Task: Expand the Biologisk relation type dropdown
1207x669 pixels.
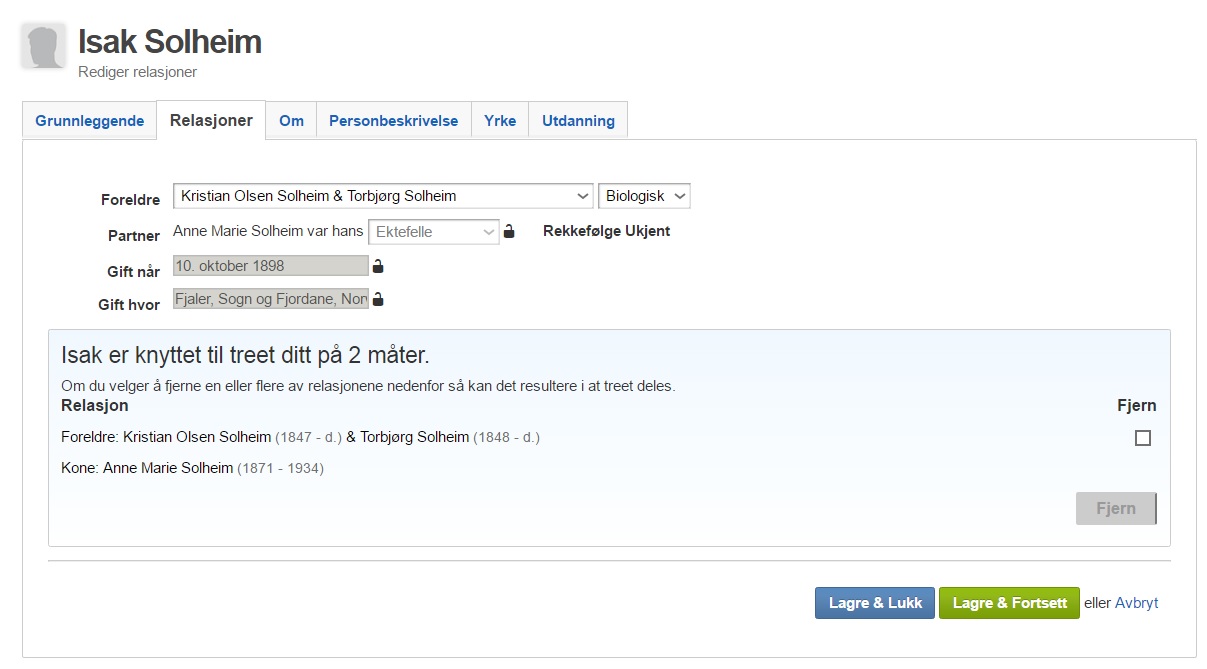Action: (644, 196)
